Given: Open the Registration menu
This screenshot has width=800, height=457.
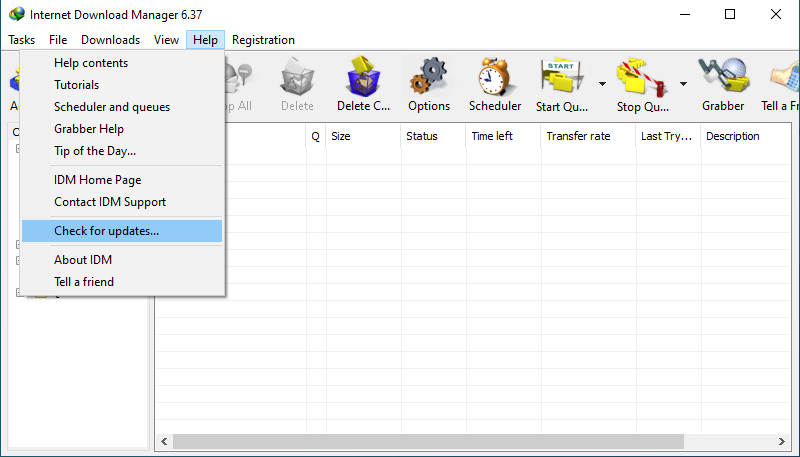Looking at the screenshot, I should (x=263, y=40).
